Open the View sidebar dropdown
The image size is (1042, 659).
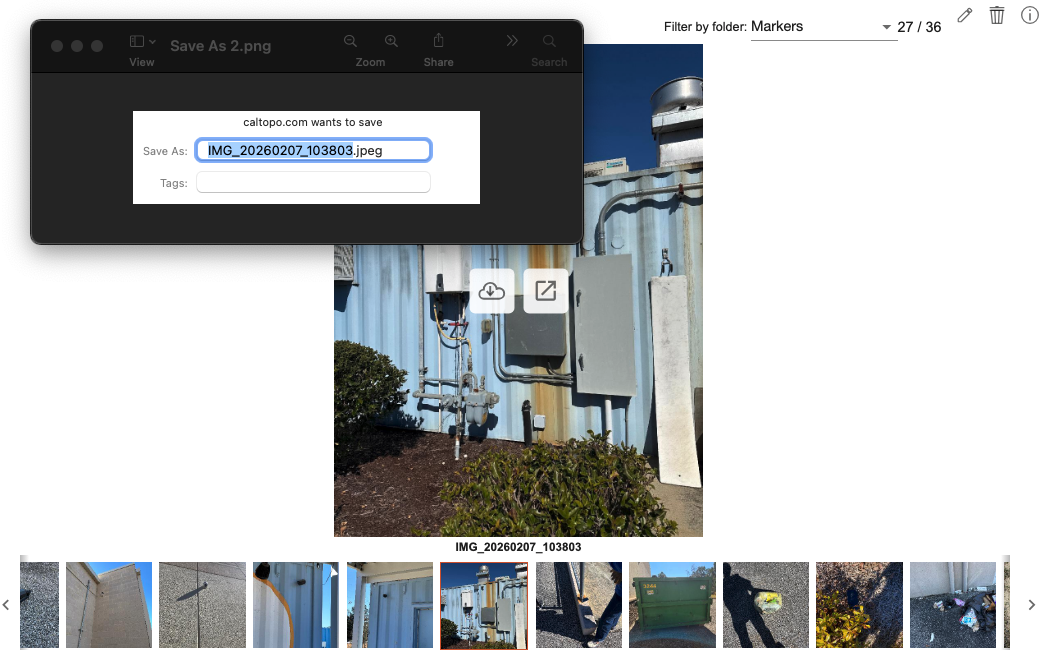142,41
